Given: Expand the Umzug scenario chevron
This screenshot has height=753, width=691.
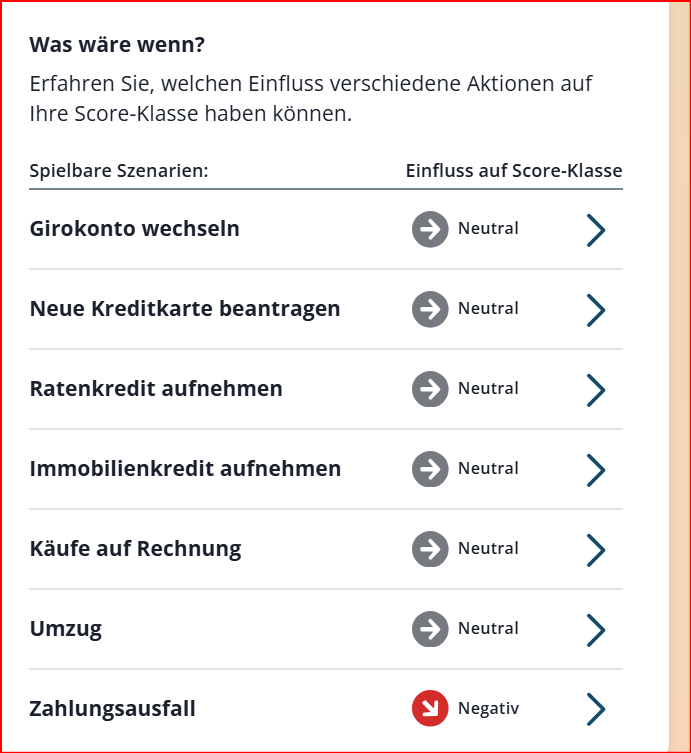Looking at the screenshot, I should [x=596, y=629].
